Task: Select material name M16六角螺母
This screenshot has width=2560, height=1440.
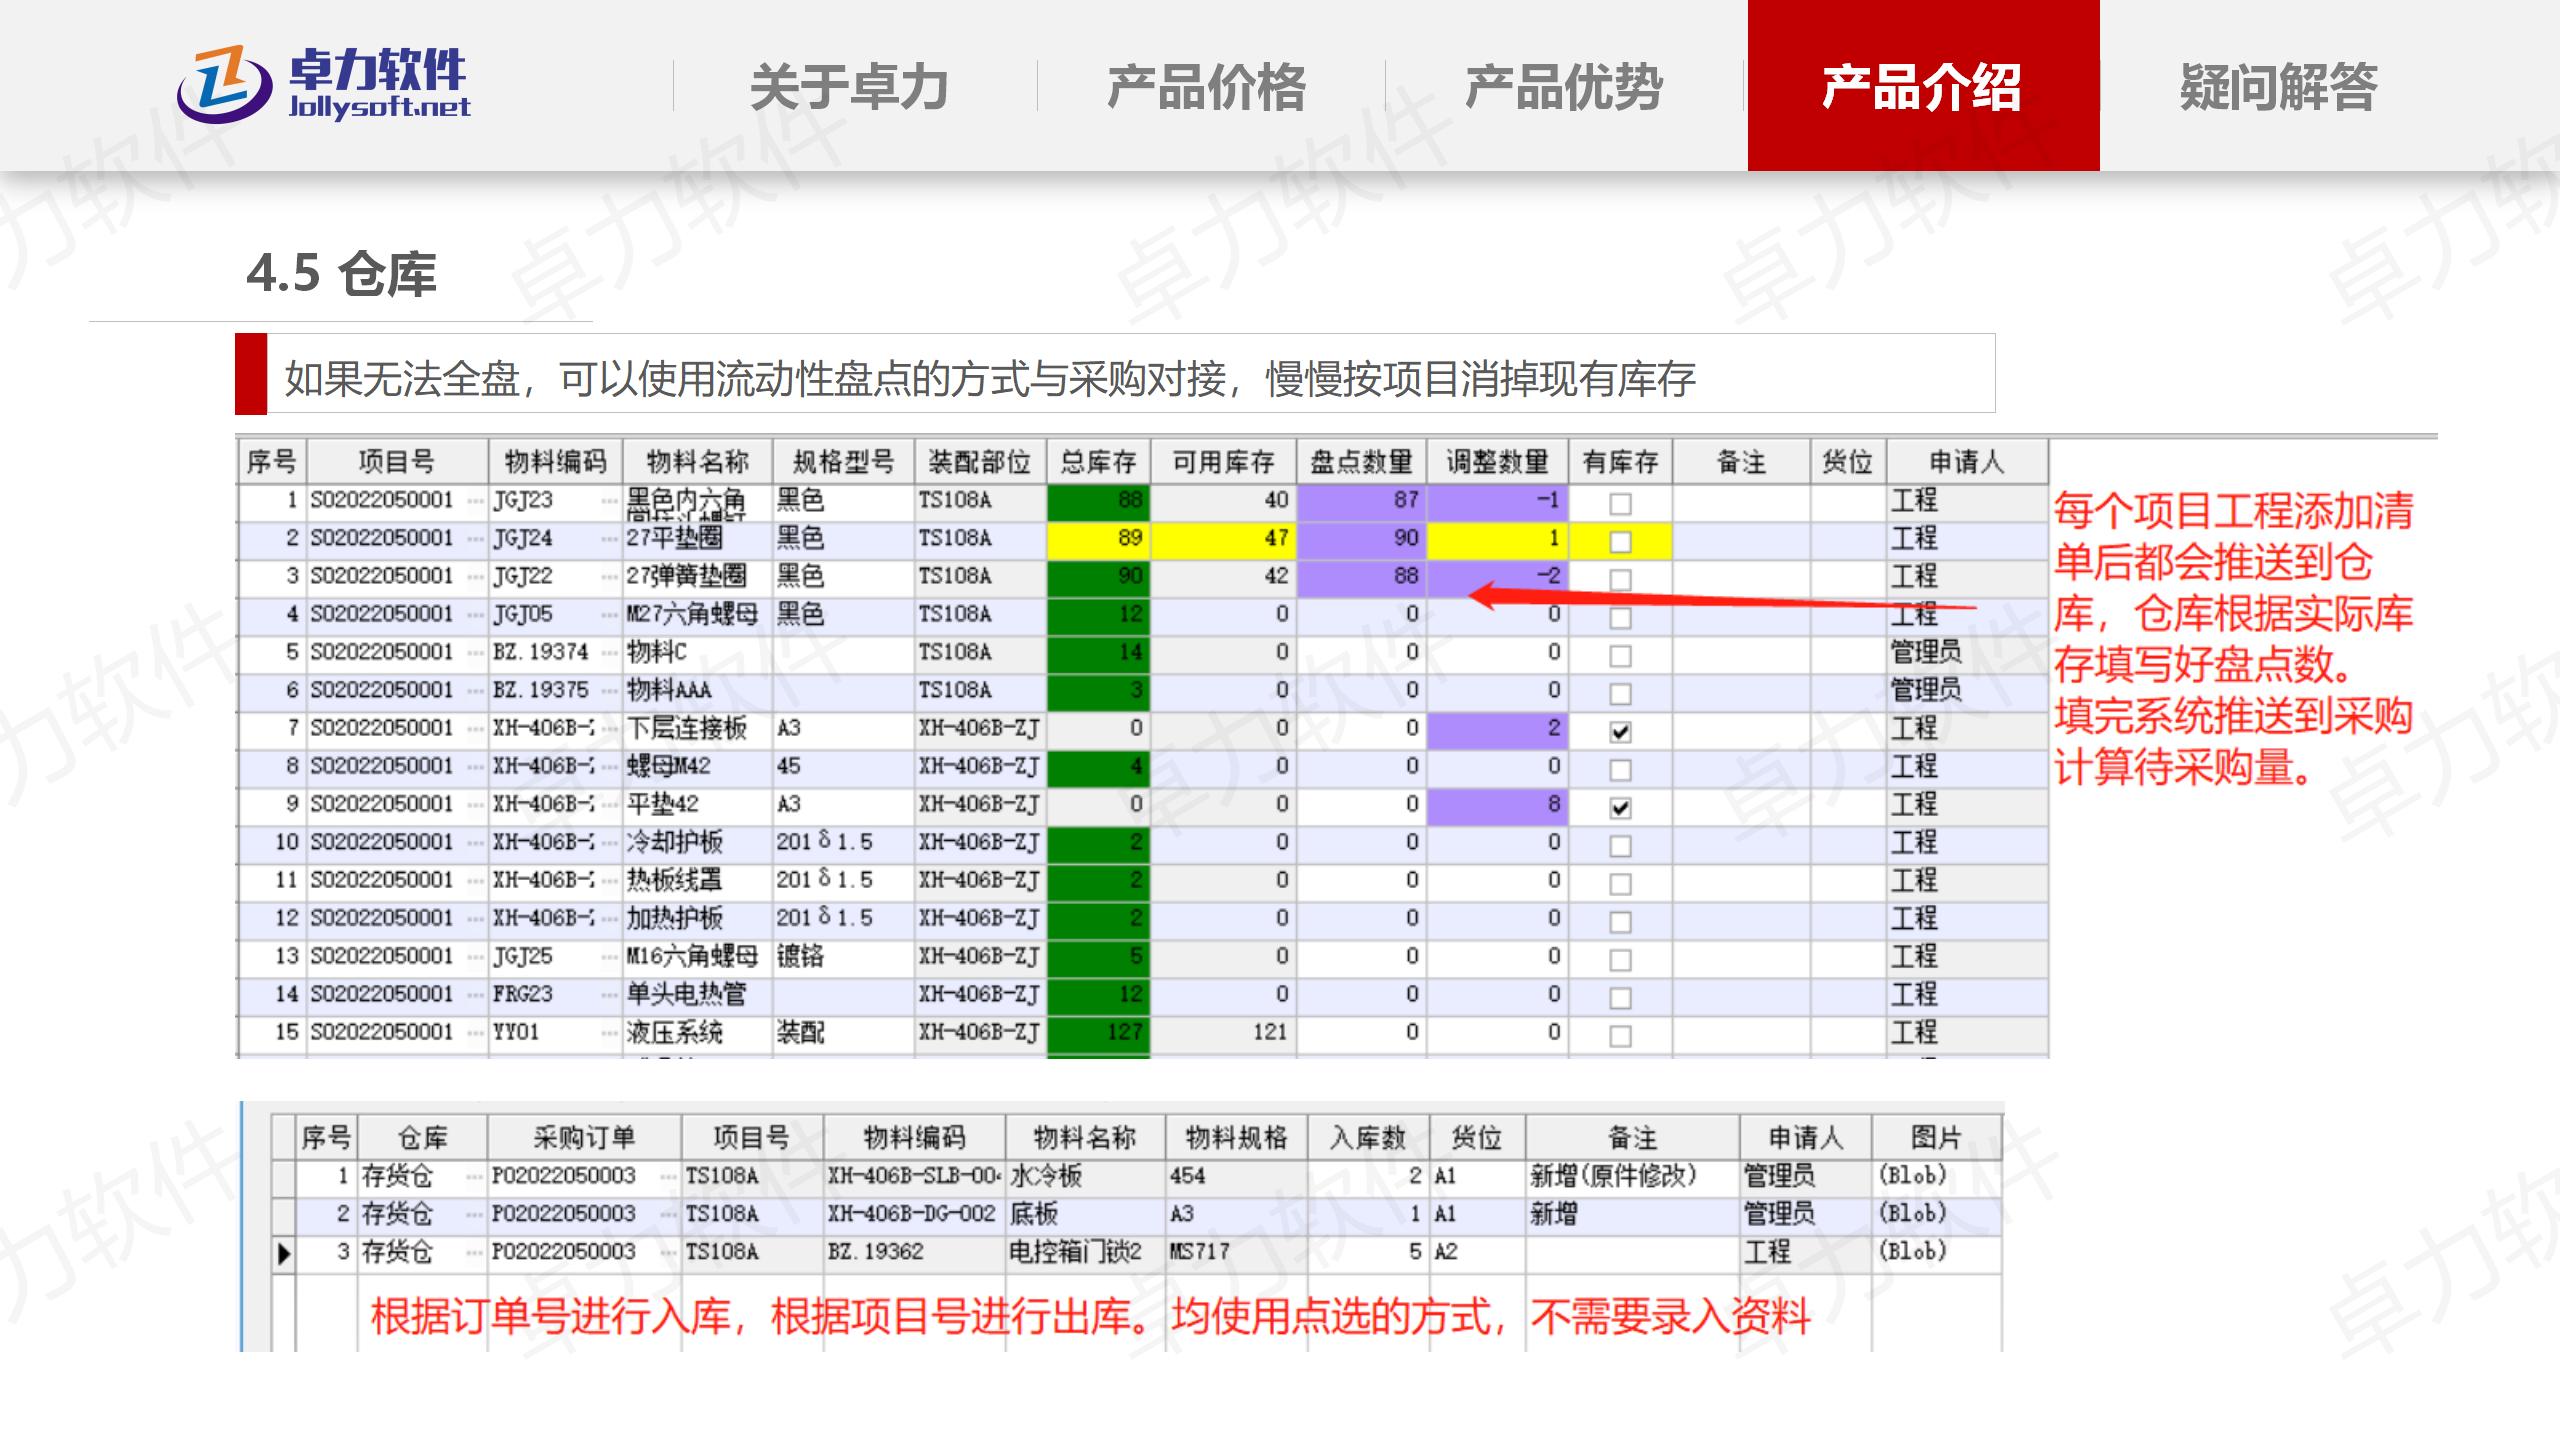Action: pyautogui.click(x=692, y=957)
